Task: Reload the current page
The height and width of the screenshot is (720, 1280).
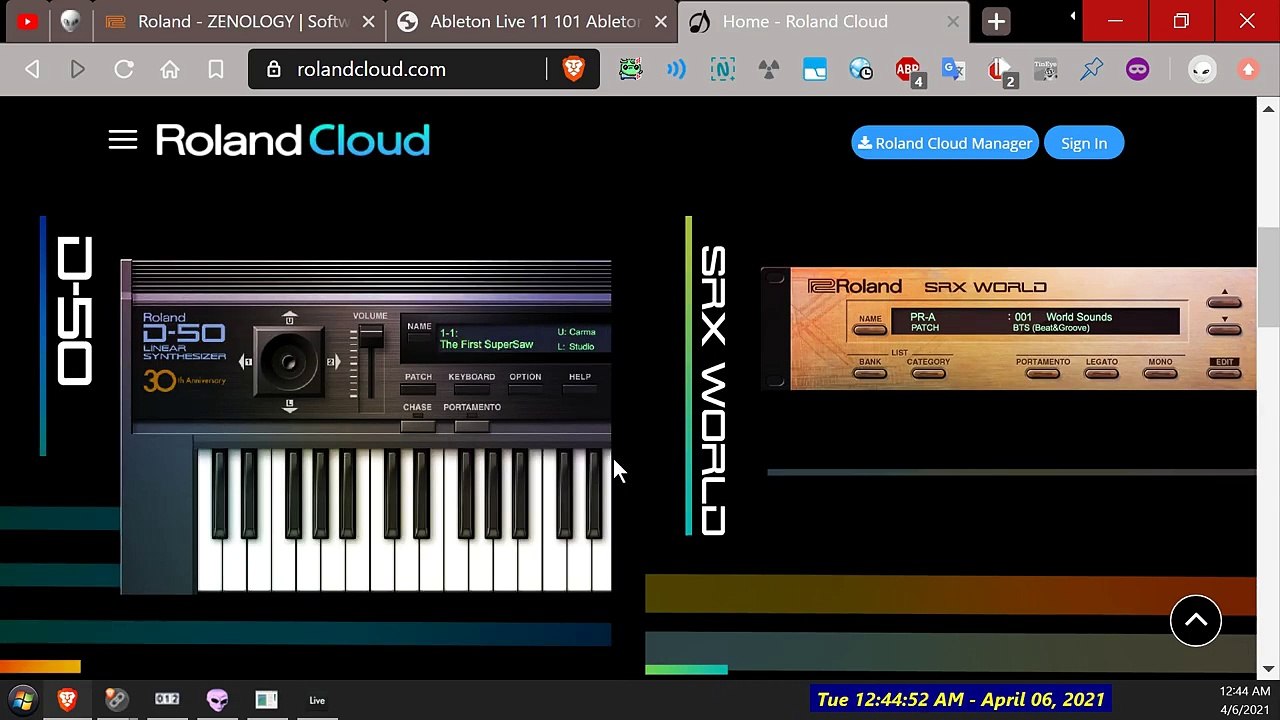Action: [124, 69]
